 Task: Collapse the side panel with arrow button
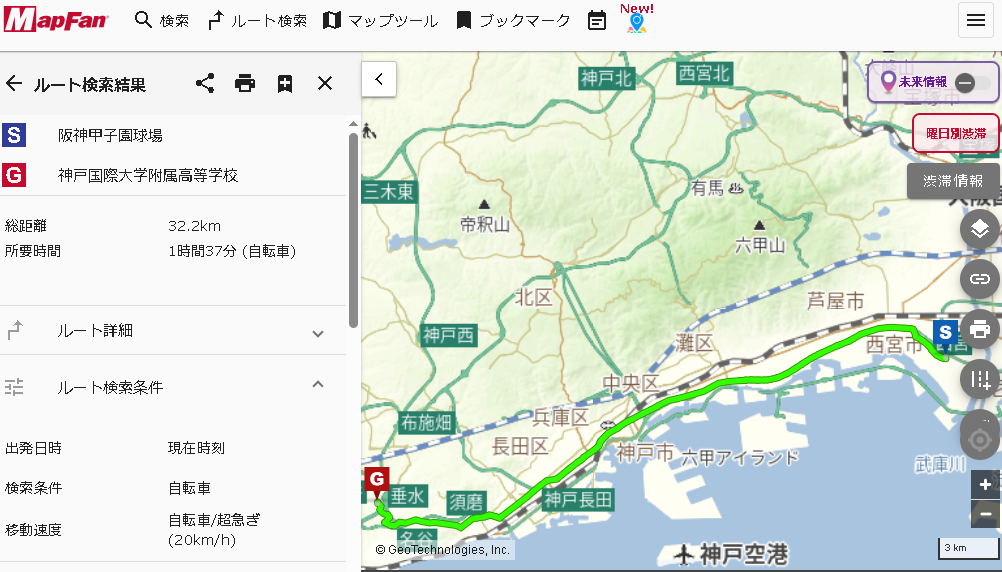[x=379, y=79]
